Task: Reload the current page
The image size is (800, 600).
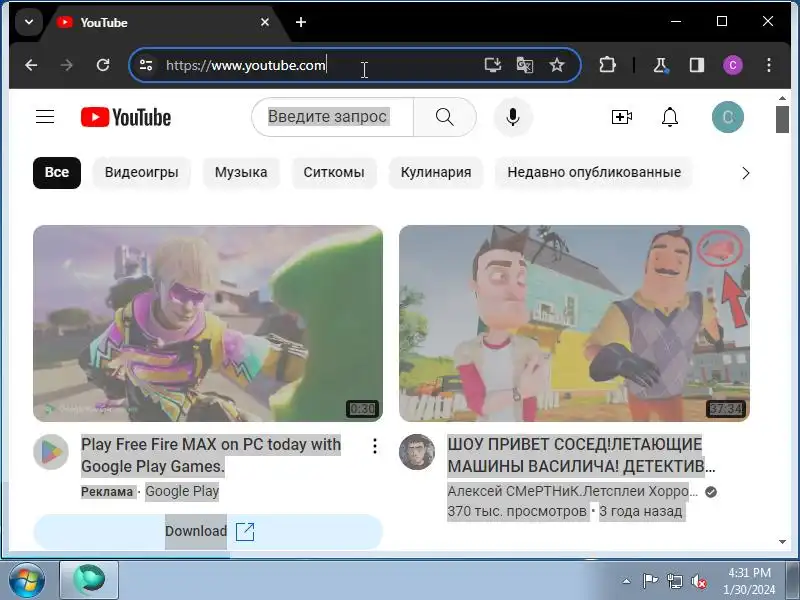Action: coord(103,65)
